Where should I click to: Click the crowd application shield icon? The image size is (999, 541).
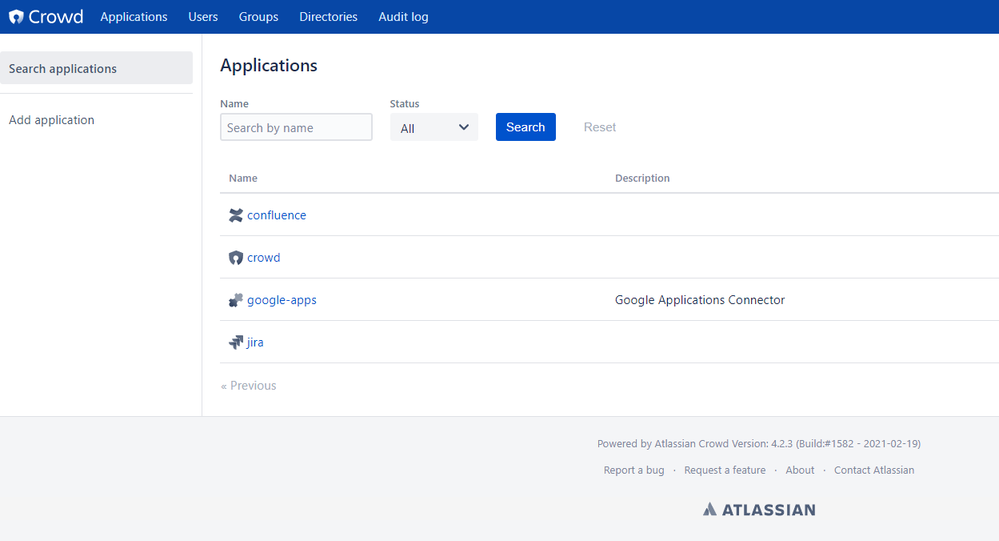(x=236, y=257)
